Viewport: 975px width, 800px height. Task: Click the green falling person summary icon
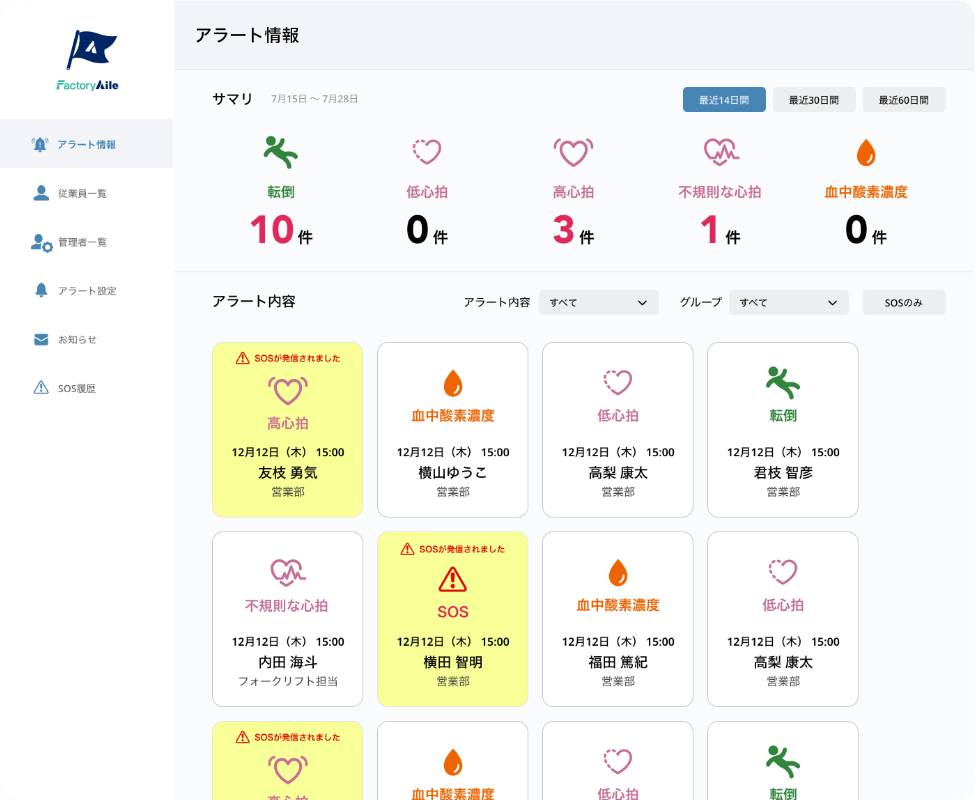pyautogui.click(x=280, y=152)
